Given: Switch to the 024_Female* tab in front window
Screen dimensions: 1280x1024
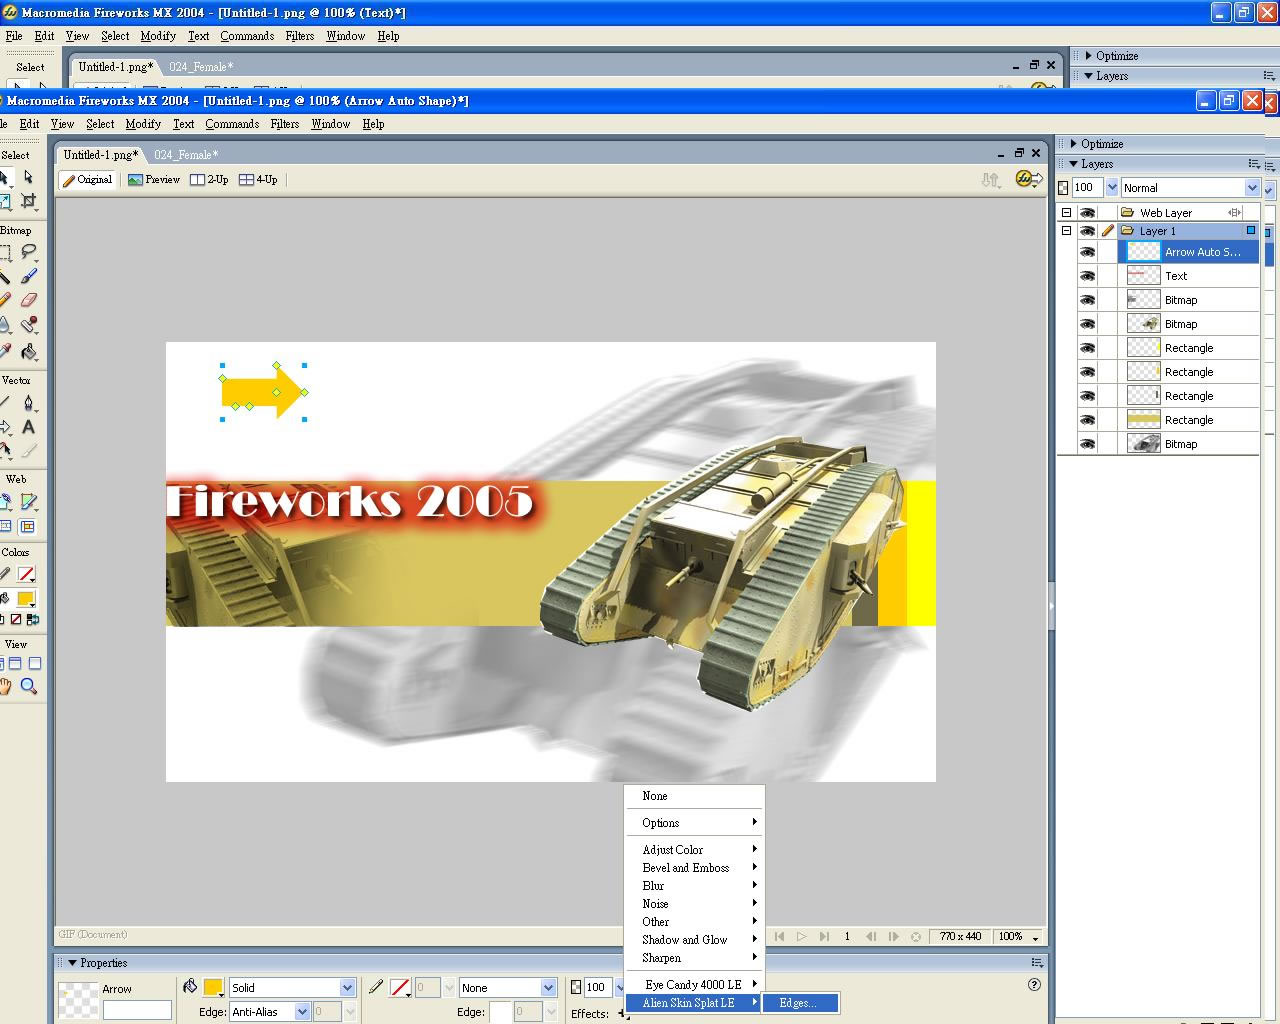Looking at the screenshot, I should point(186,155).
